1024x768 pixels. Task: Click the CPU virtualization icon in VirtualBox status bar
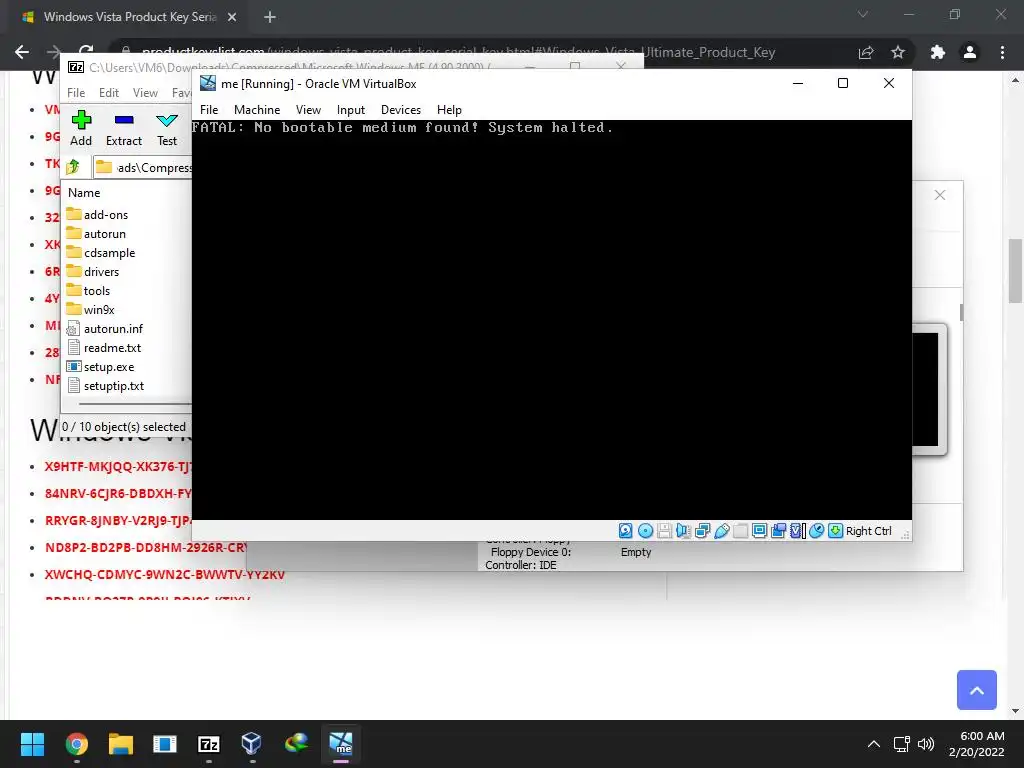tap(797, 531)
